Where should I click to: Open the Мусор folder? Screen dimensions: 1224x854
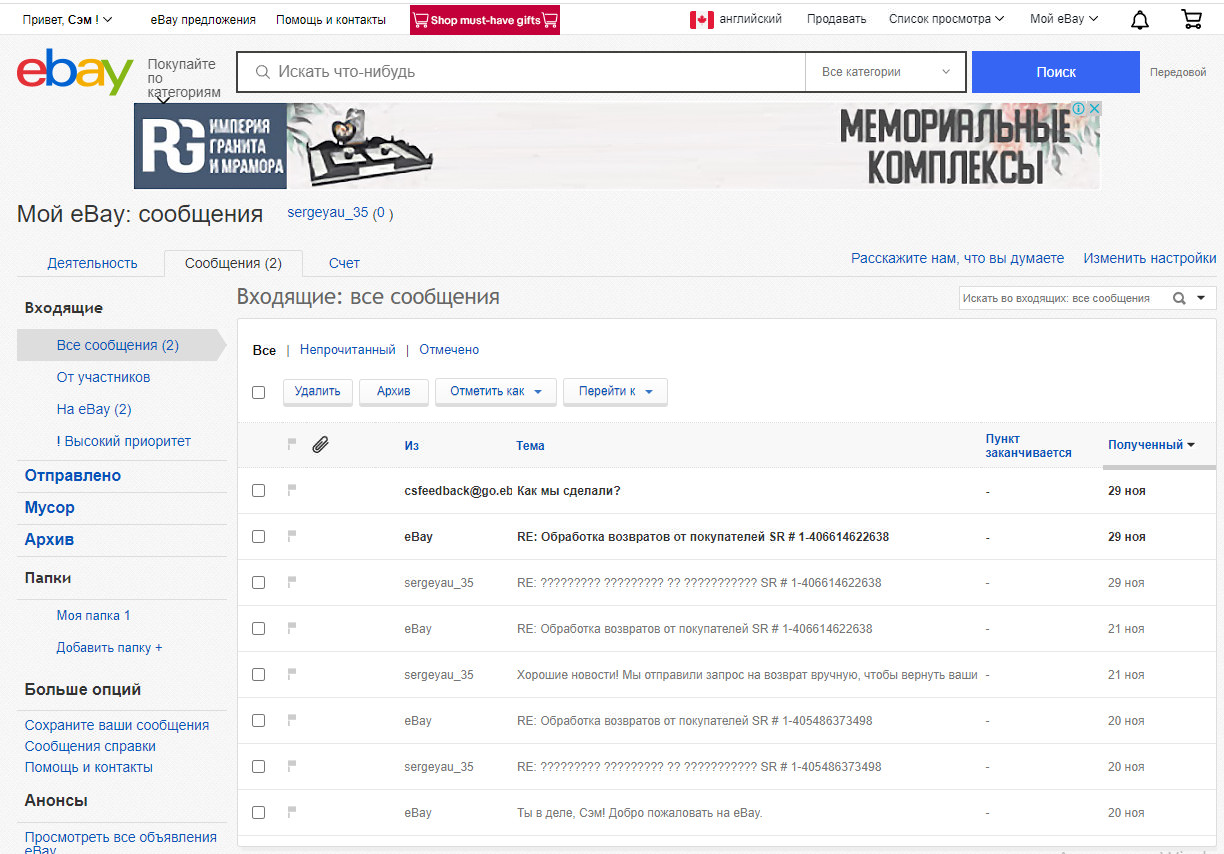tap(50, 507)
